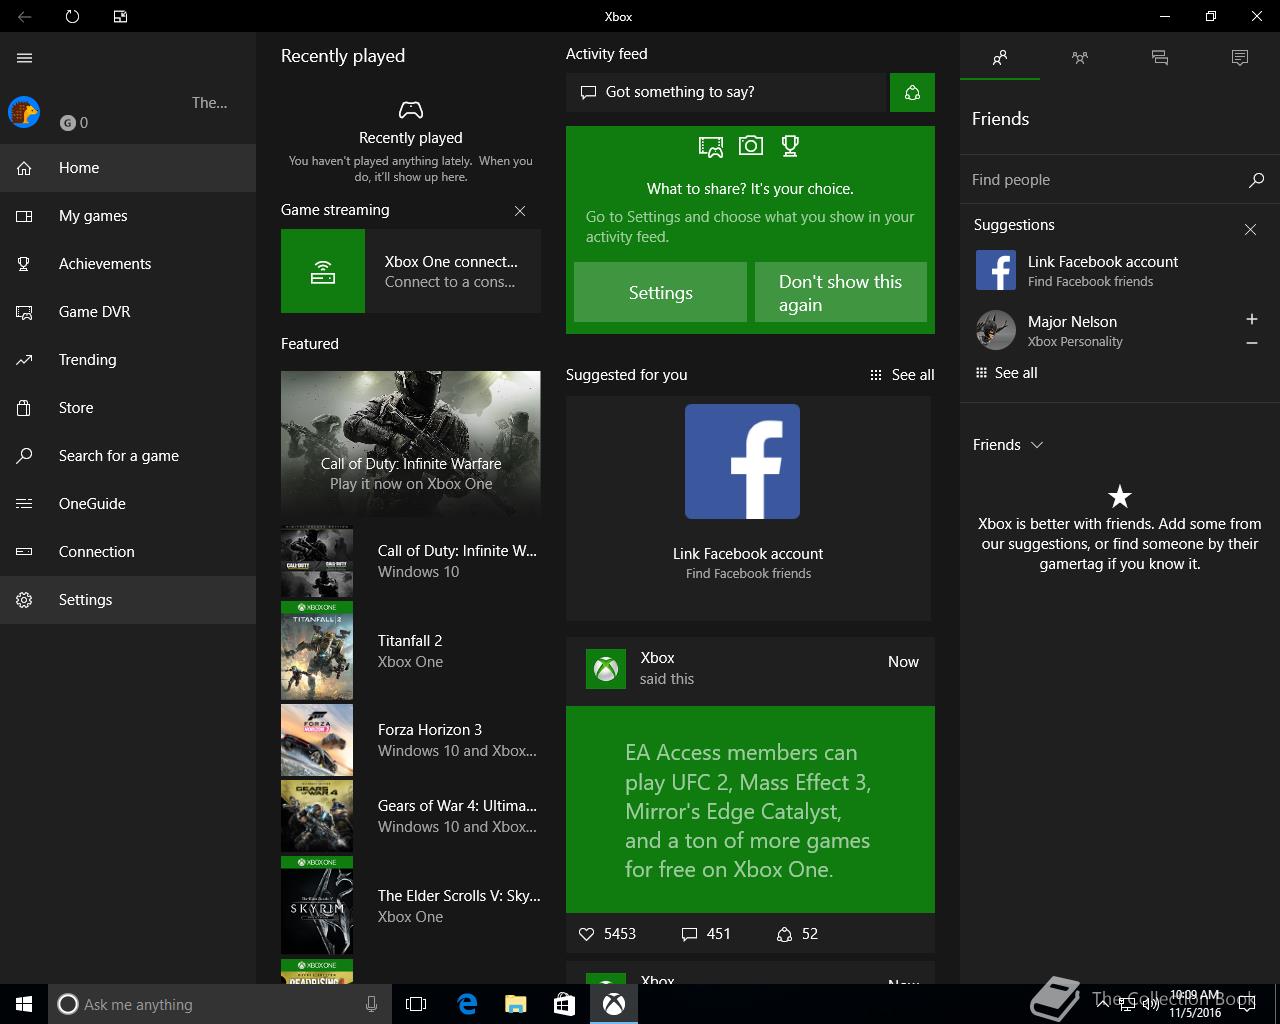Open Search for a game
1280x1024 pixels.
pos(128,456)
